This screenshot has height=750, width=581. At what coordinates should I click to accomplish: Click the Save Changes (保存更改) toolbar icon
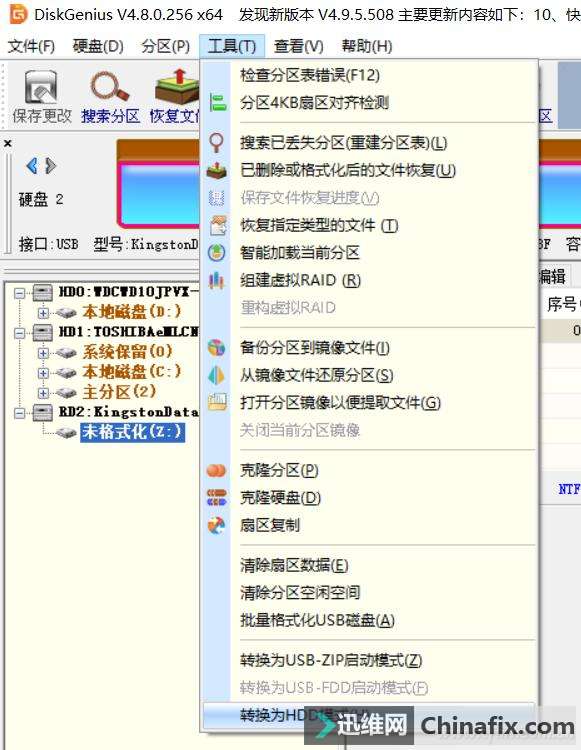pos(41,87)
